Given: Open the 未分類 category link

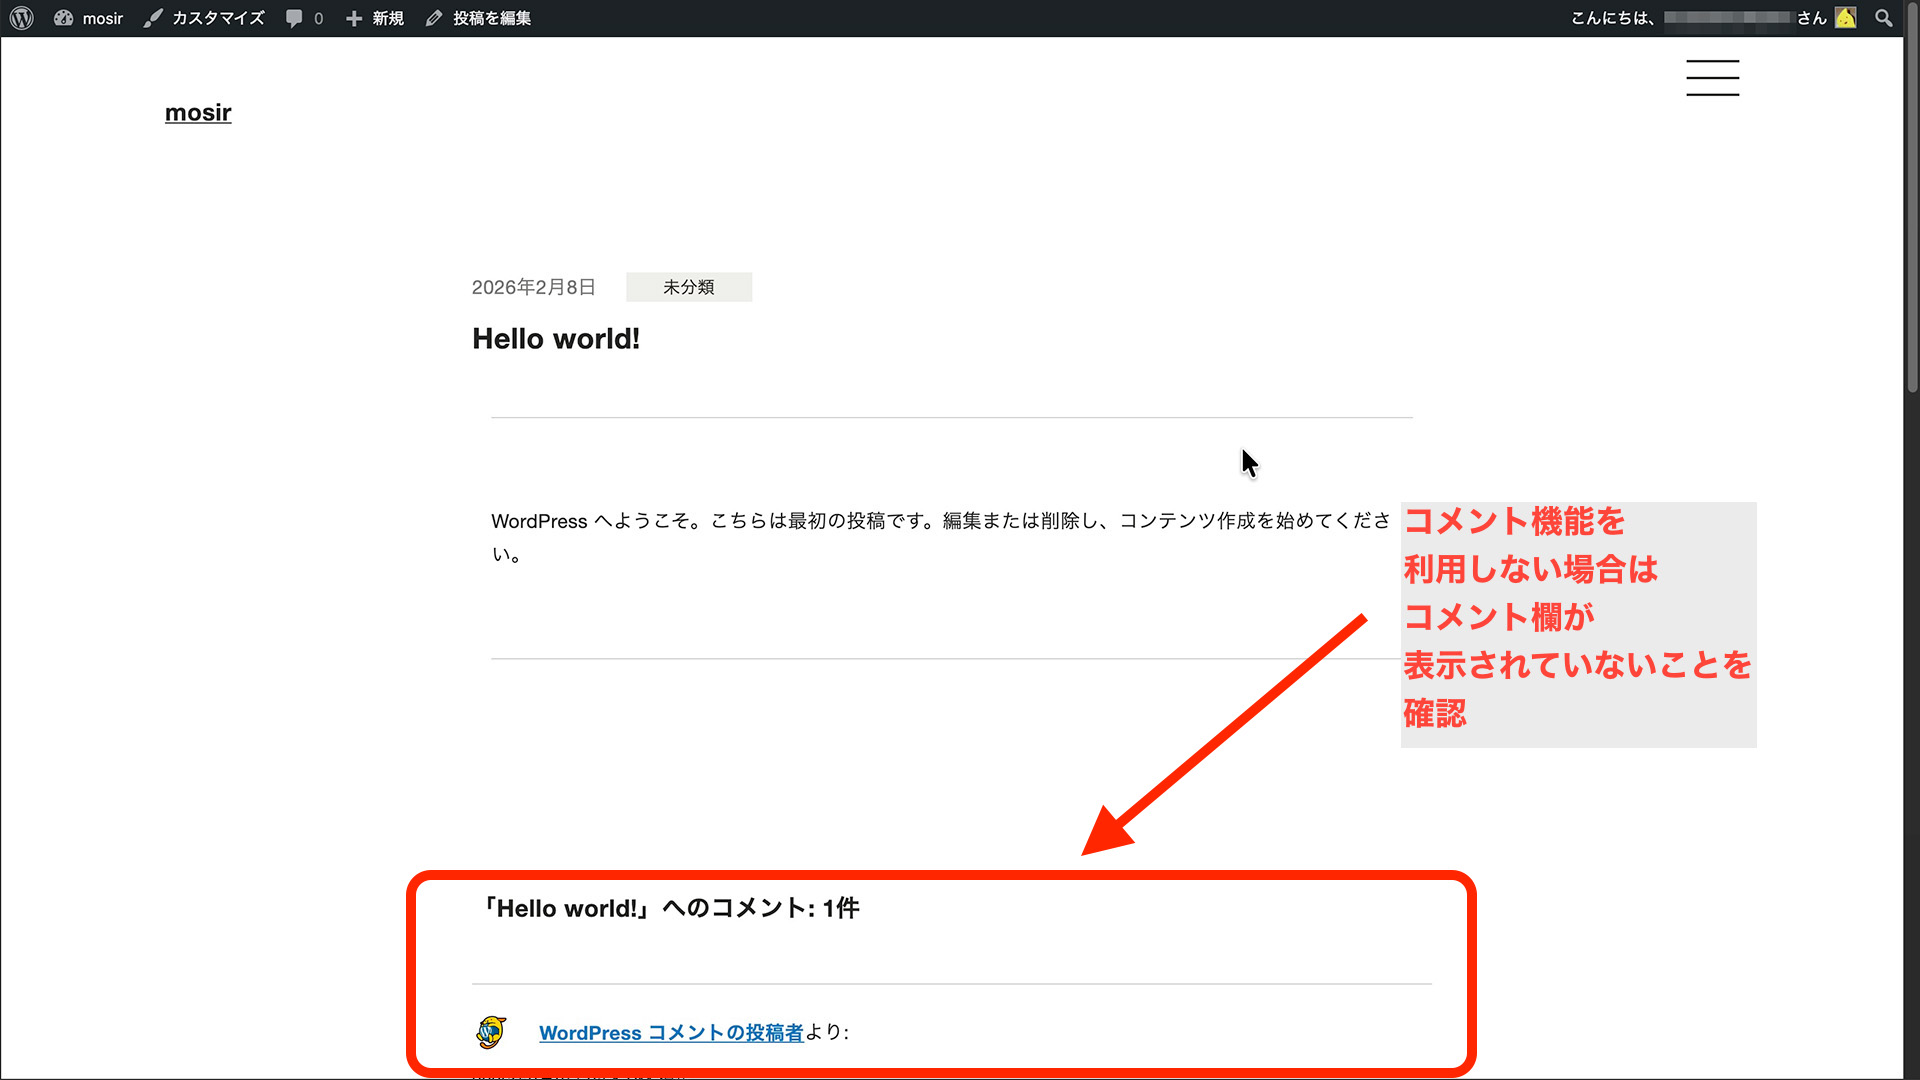Looking at the screenshot, I should pyautogui.click(x=688, y=287).
